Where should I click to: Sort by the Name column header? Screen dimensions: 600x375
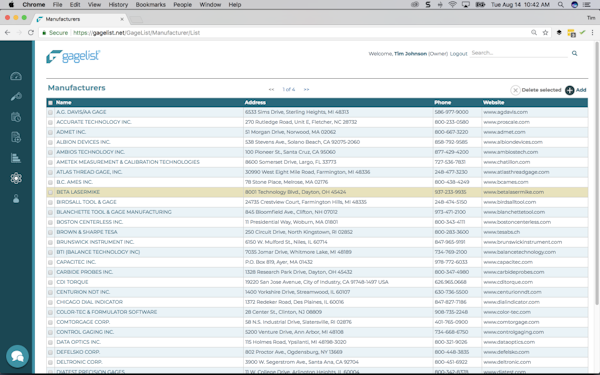click(x=64, y=103)
